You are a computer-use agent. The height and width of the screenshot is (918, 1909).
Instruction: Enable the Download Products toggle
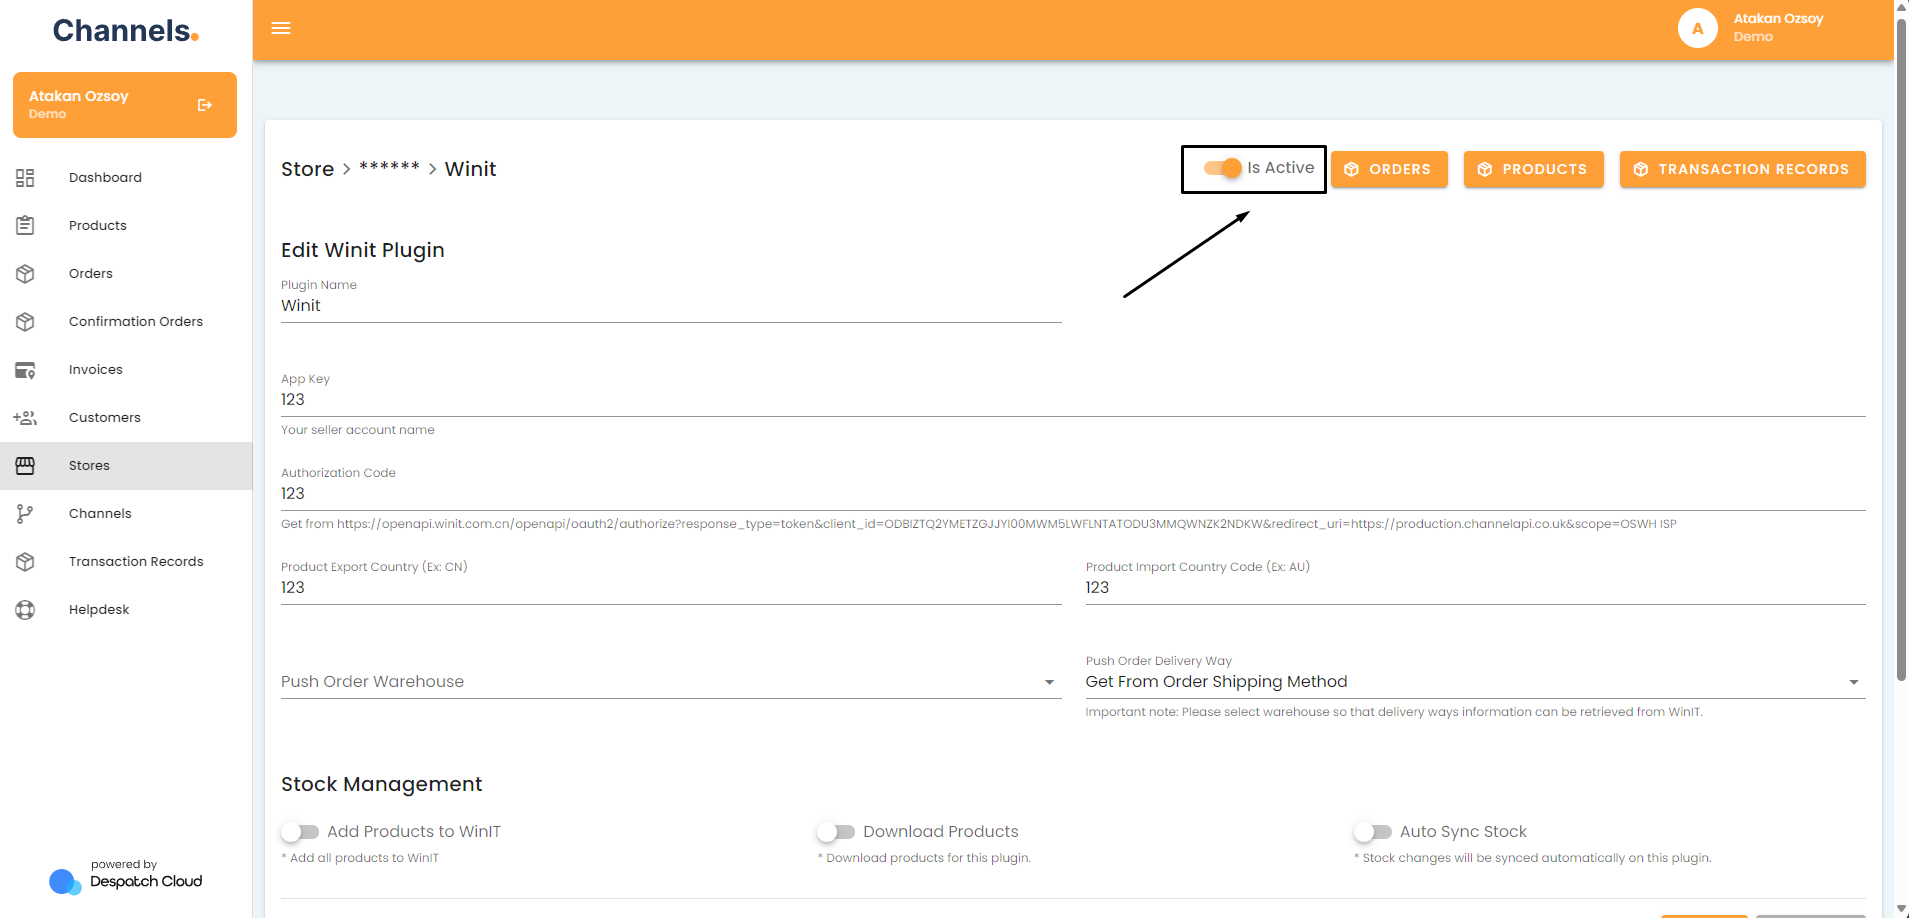click(x=836, y=832)
